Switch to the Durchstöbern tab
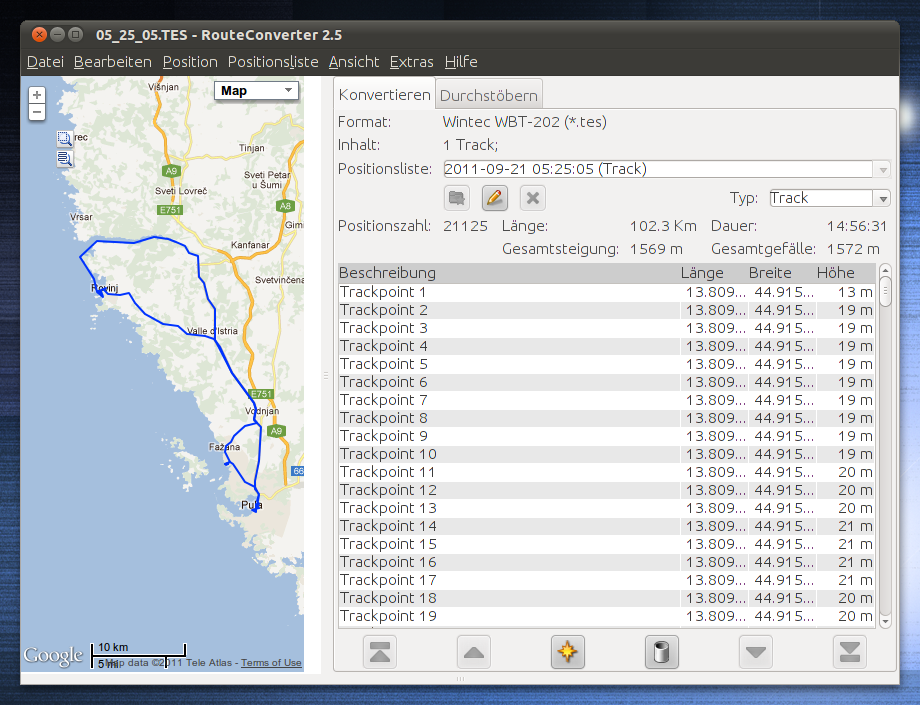The image size is (920, 705). (x=489, y=96)
